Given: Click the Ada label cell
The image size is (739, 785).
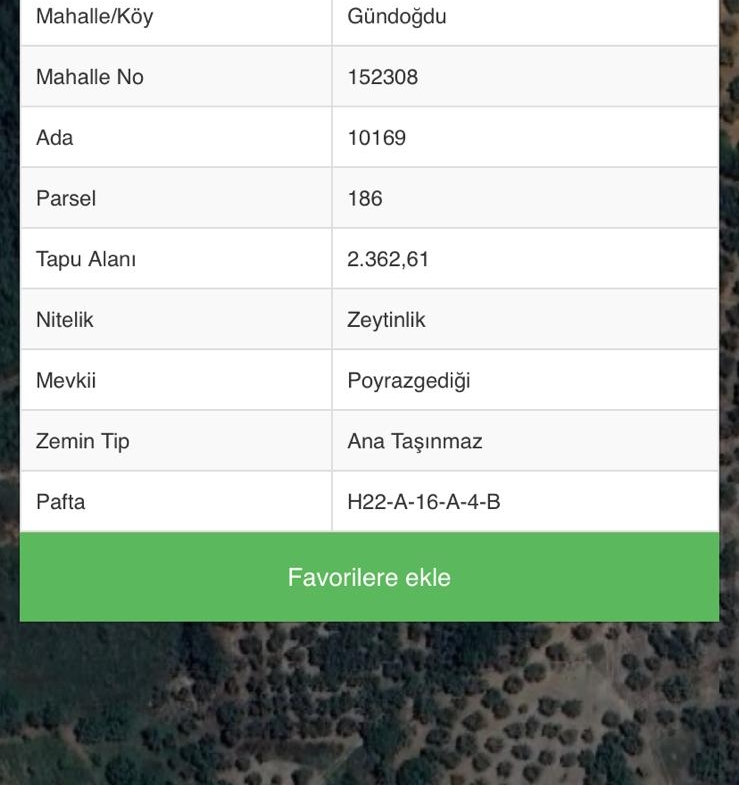Looking at the screenshot, I should pyautogui.click(x=55, y=138).
